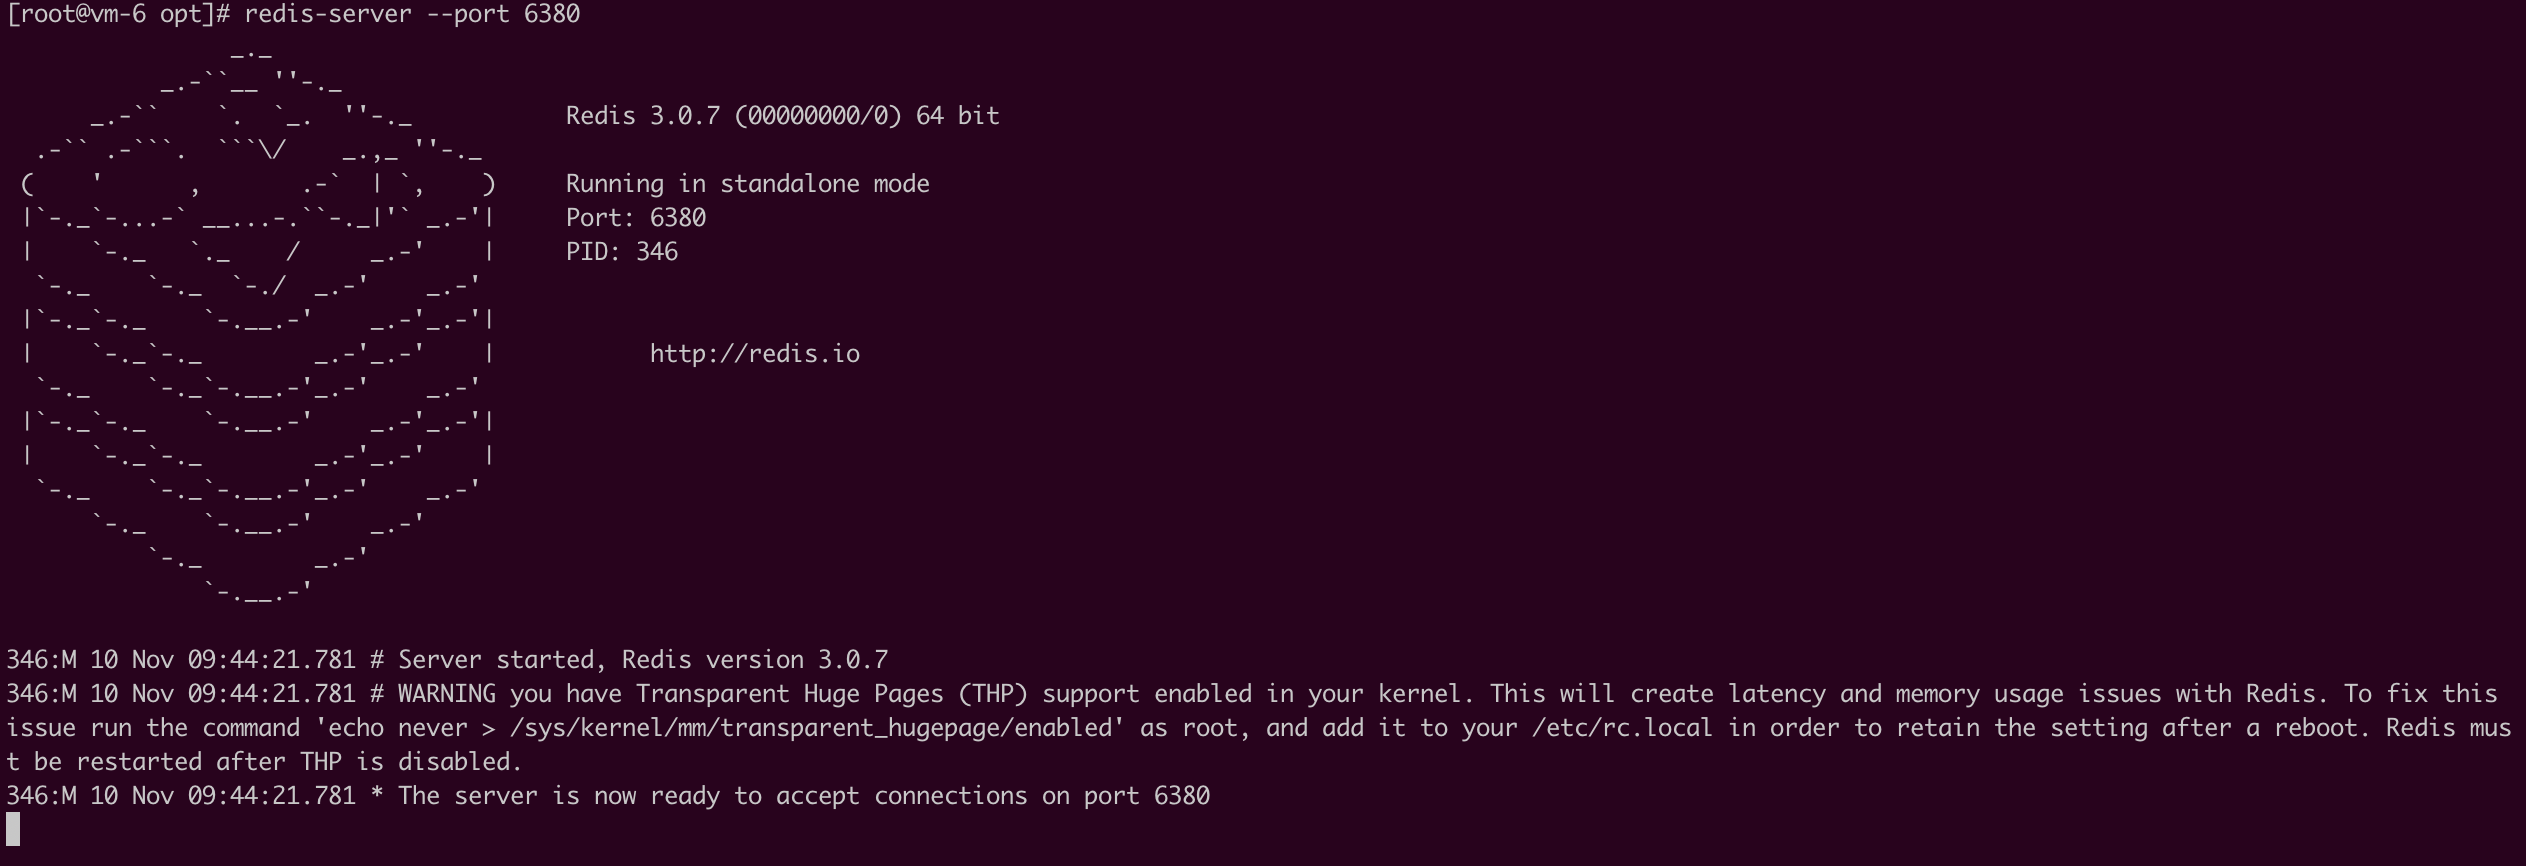Click the Running in standalone mode text
Image resolution: width=2526 pixels, height=866 pixels.
click(748, 184)
